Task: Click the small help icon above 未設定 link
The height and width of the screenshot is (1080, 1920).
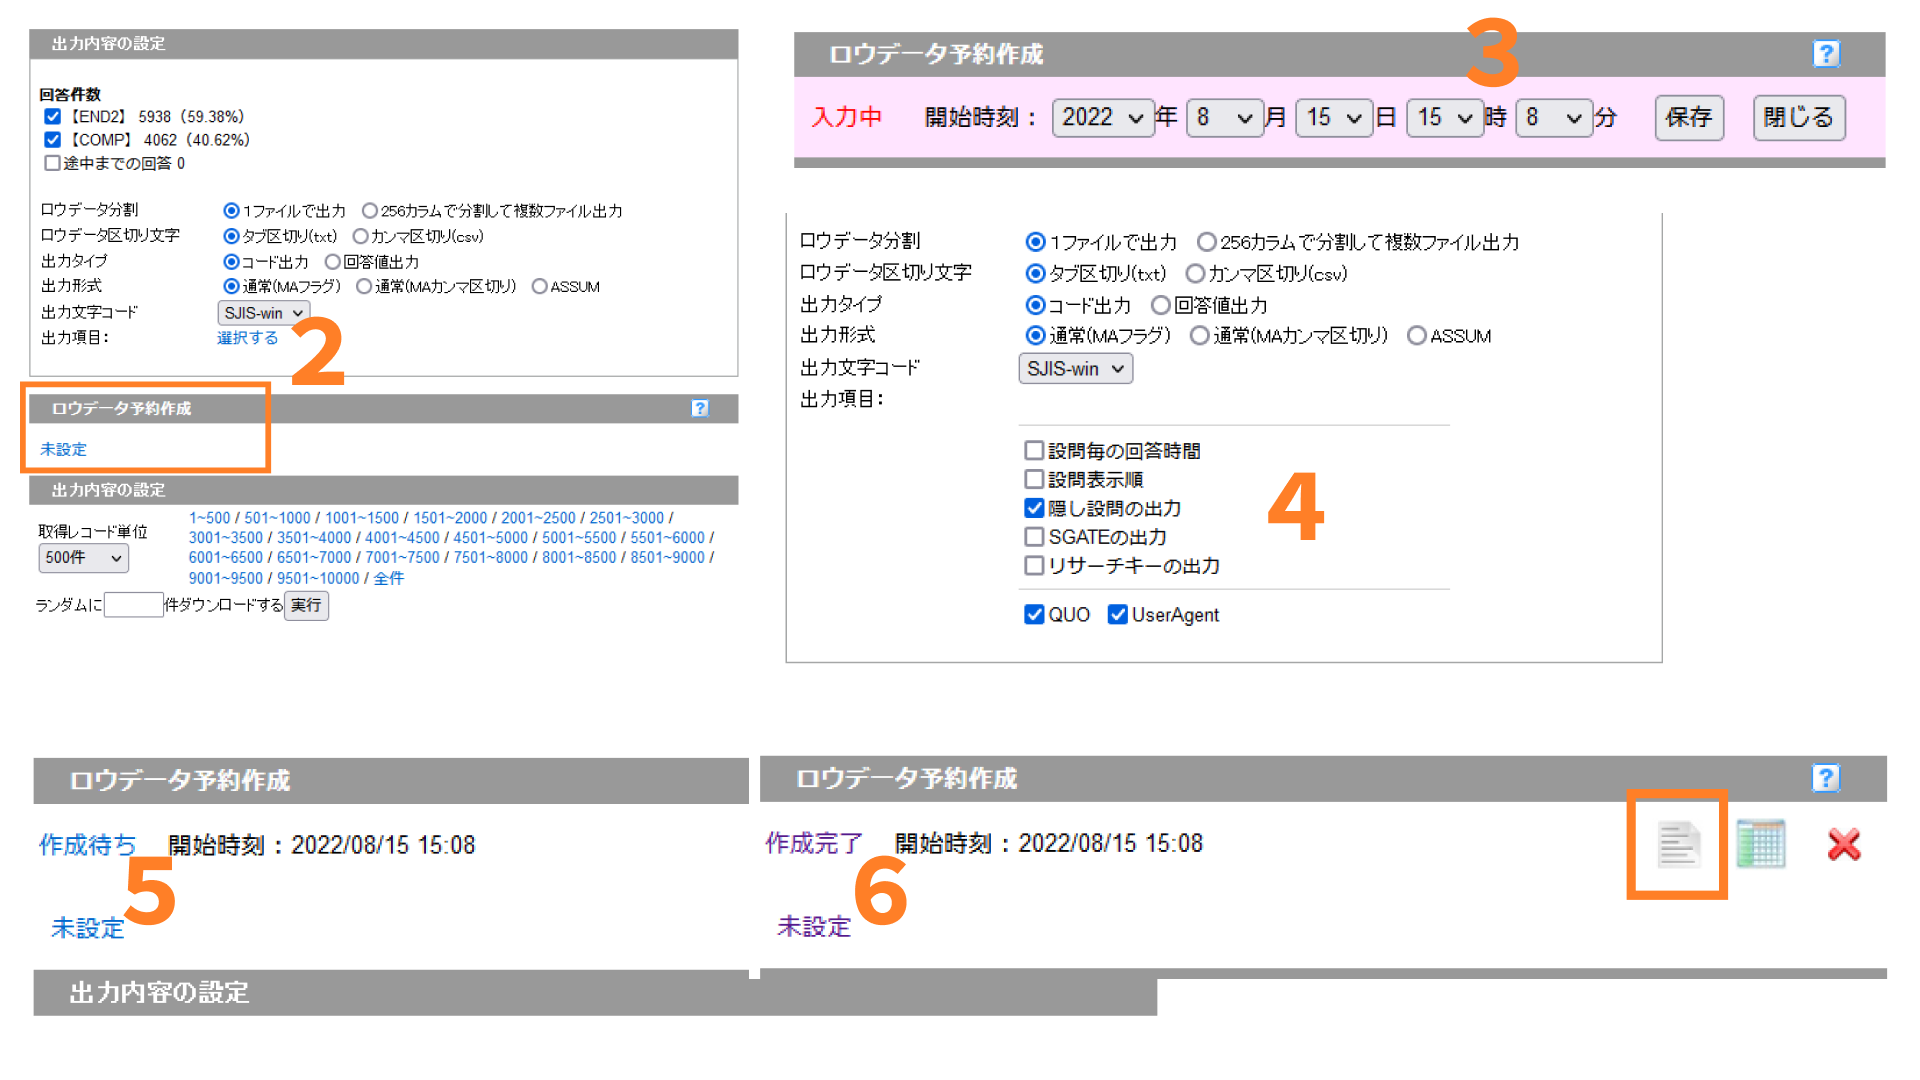Action: 700,408
